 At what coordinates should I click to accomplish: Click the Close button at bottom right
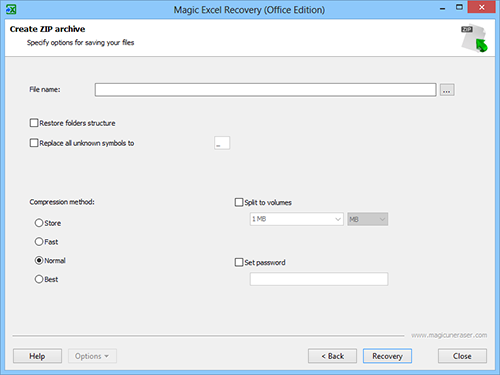(x=462, y=356)
